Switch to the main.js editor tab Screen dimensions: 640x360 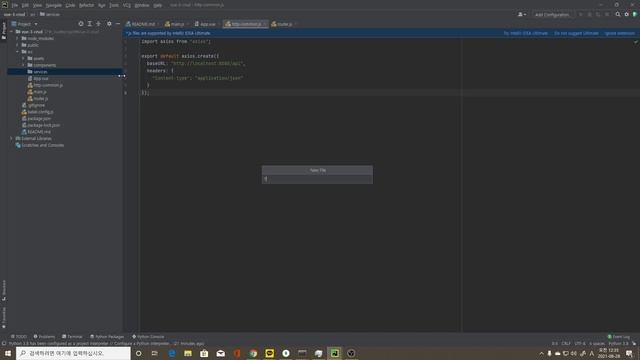click(x=176, y=24)
